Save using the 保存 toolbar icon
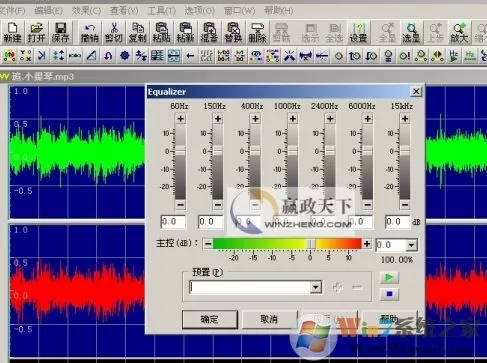The image size is (487, 363). coord(60,33)
